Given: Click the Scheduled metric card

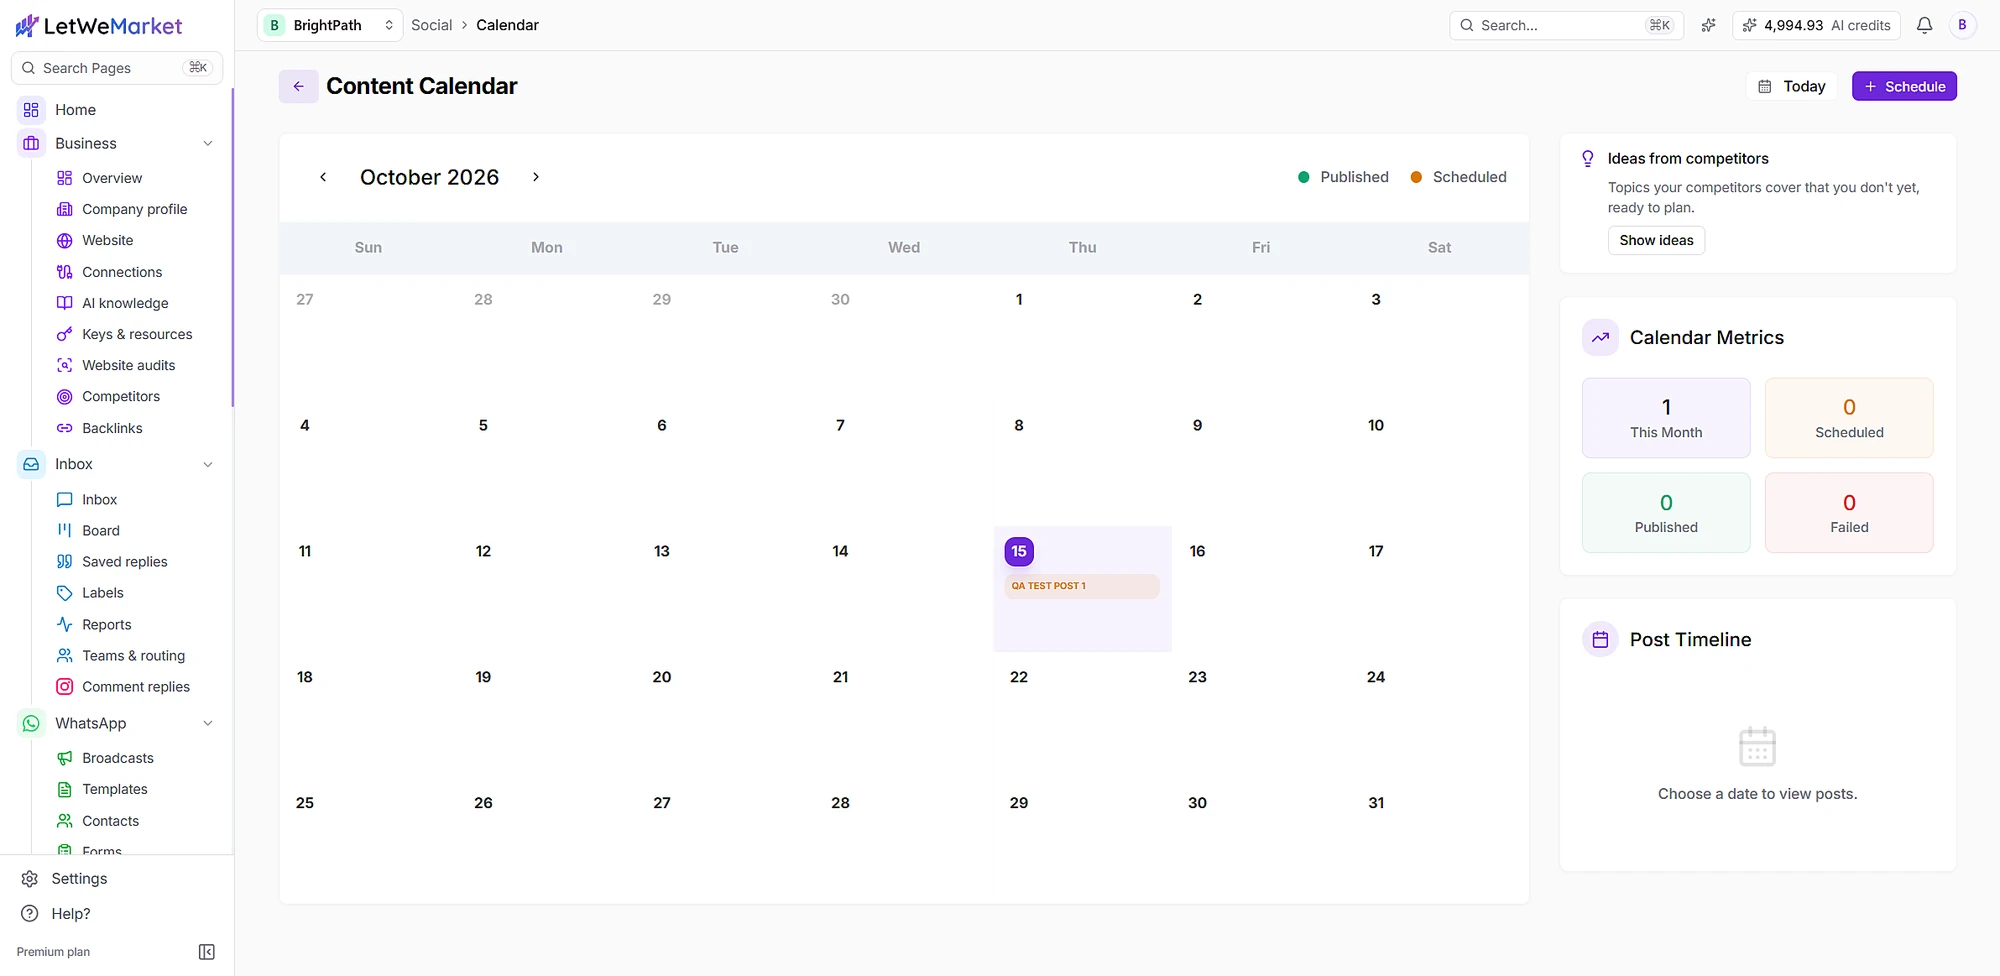Looking at the screenshot, I should coord(1849,418).
